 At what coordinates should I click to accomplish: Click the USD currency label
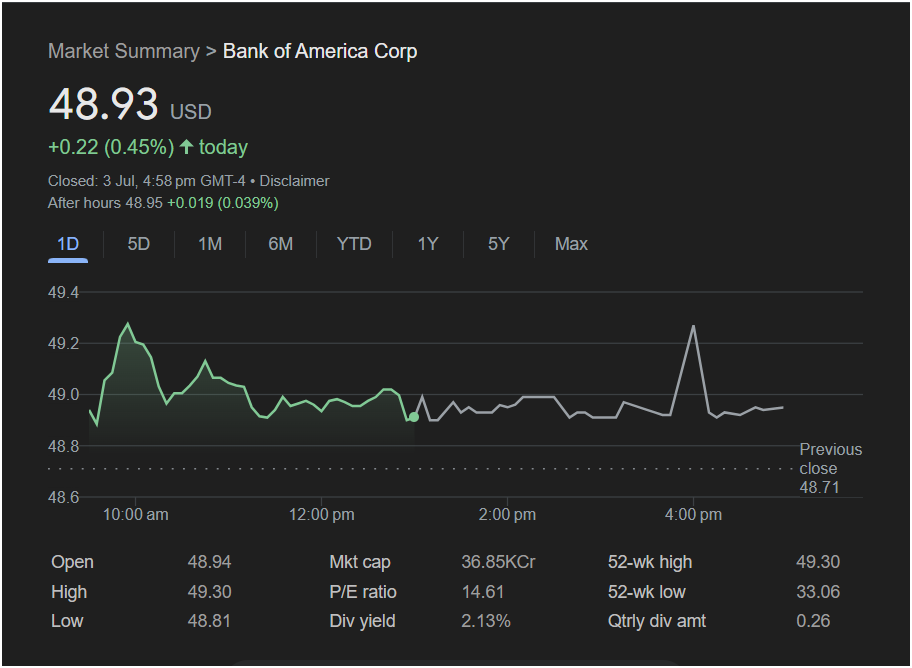click(x=191, y=112)
